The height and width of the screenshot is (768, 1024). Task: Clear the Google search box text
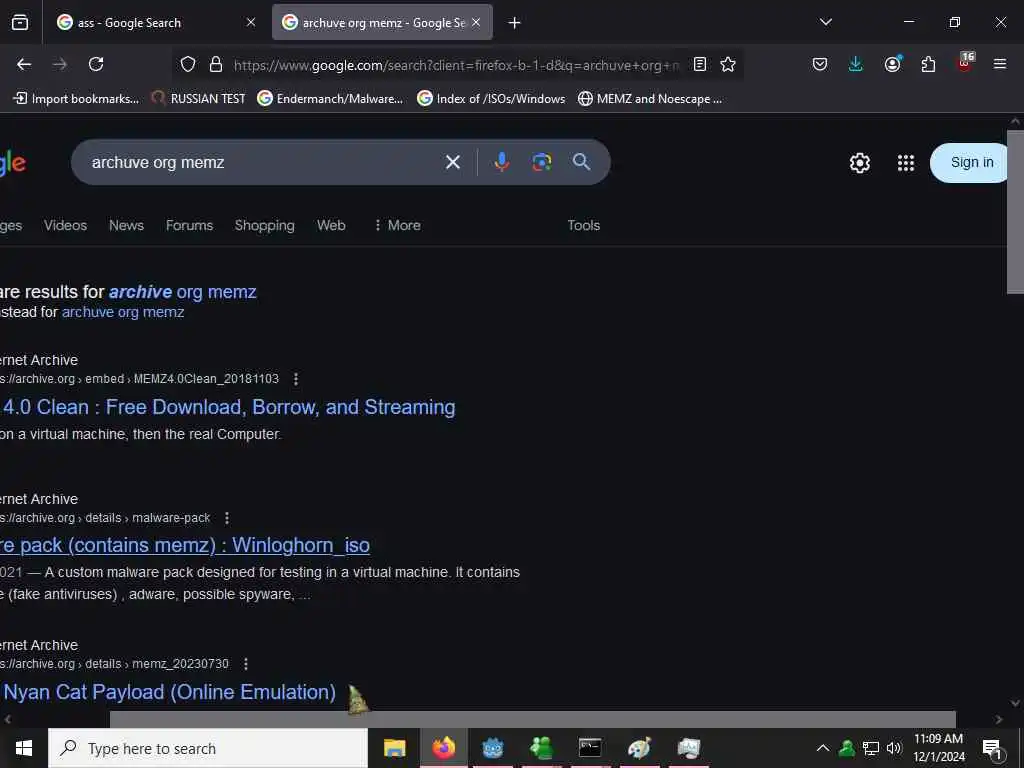453,162
